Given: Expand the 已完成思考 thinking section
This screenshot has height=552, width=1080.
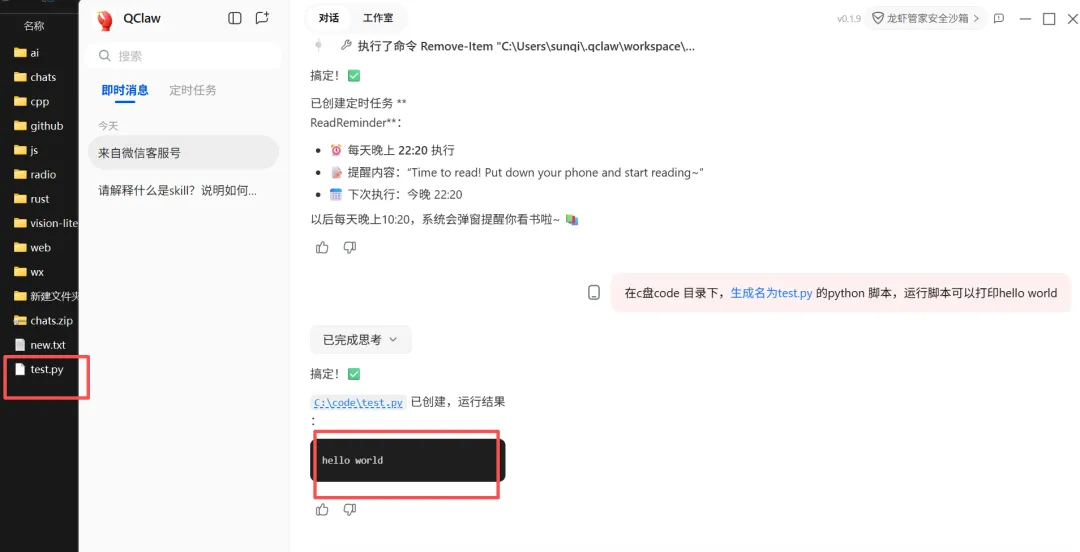Looking at the screenshot, I should pos(361,340).
